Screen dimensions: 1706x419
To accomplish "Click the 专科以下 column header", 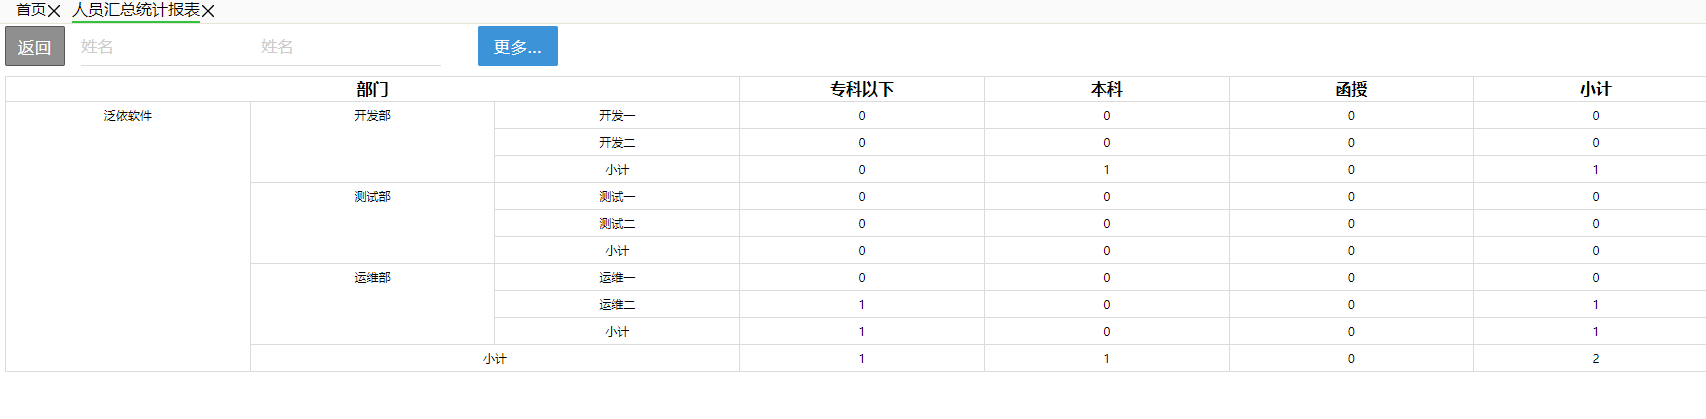I will (861, 89).
